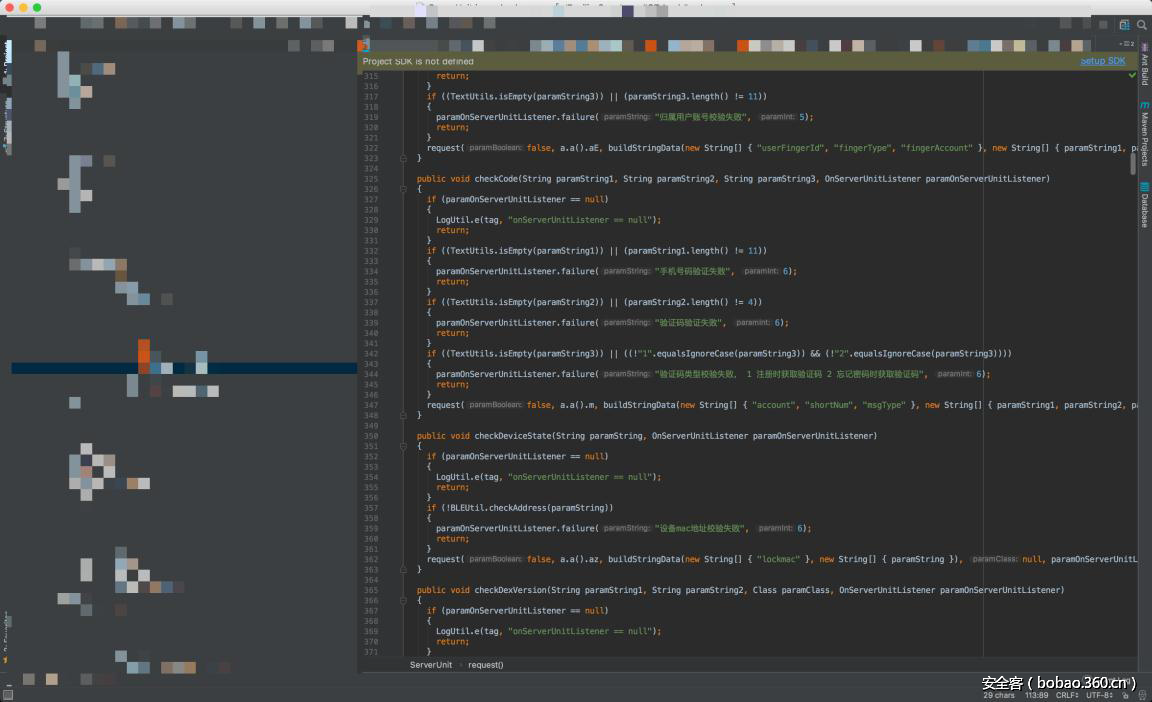
Task: Click the green macOS maximize button
Action: coord(37,7)
